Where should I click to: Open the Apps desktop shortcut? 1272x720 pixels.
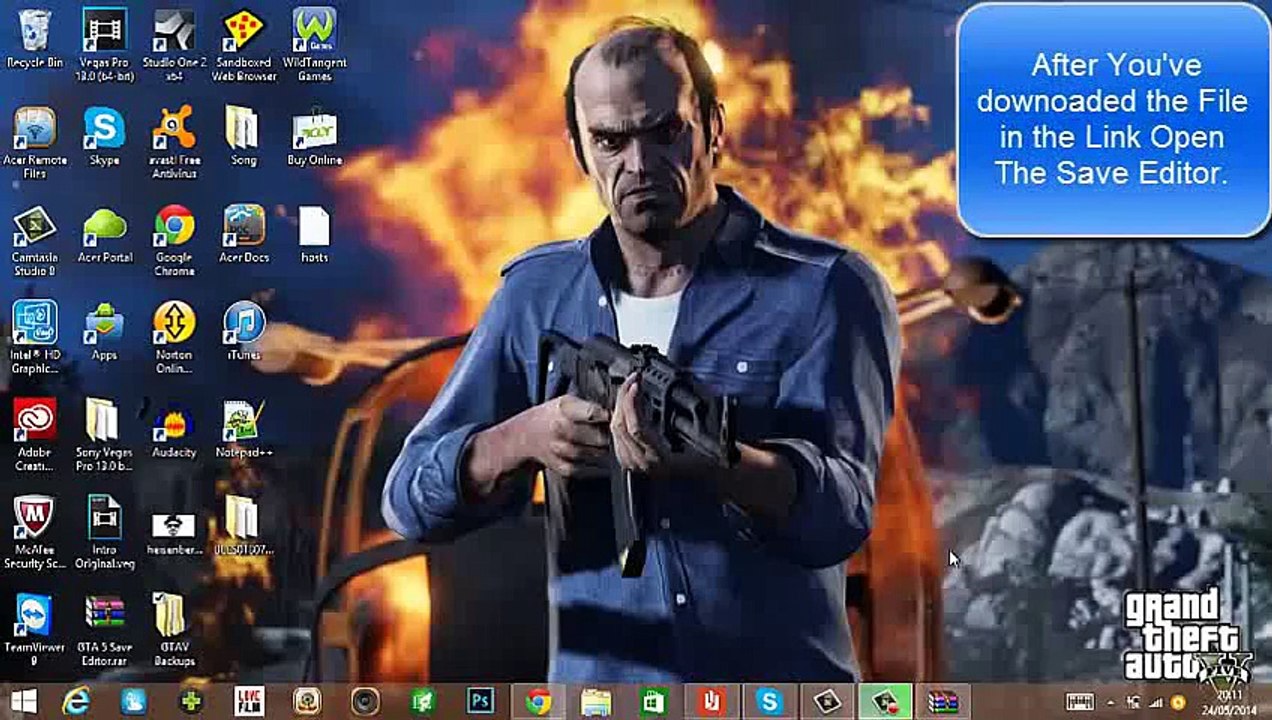click(x=104, y=332)
